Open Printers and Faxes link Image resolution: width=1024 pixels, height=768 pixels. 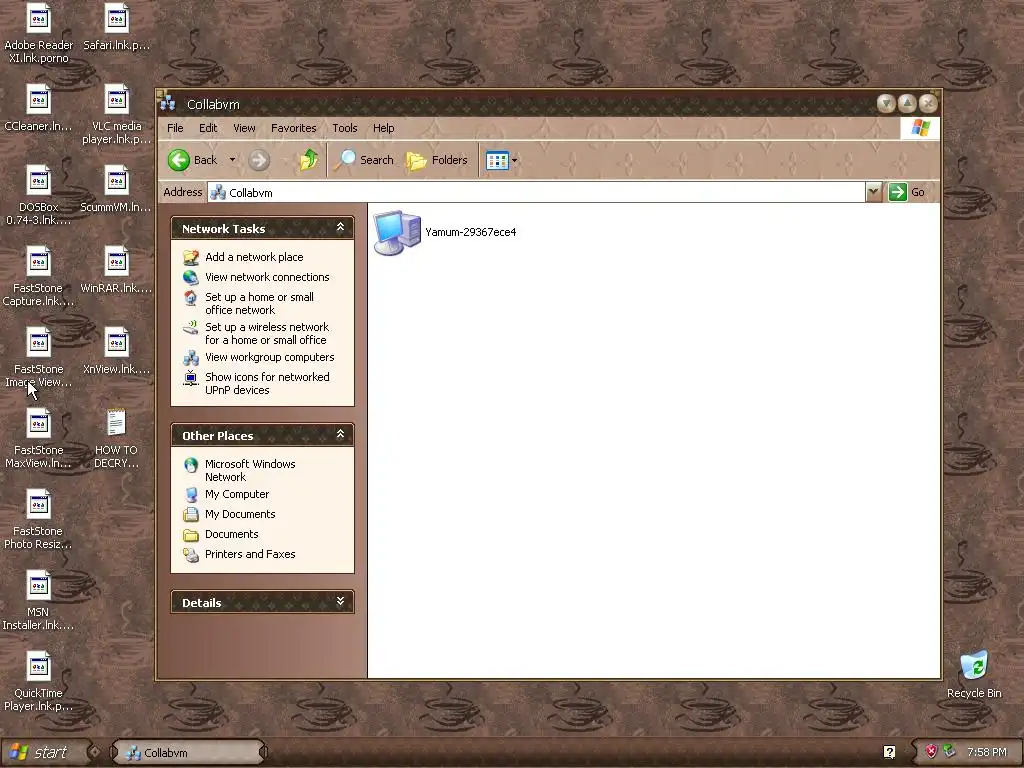pyautogui.click(x=250, y=554)
